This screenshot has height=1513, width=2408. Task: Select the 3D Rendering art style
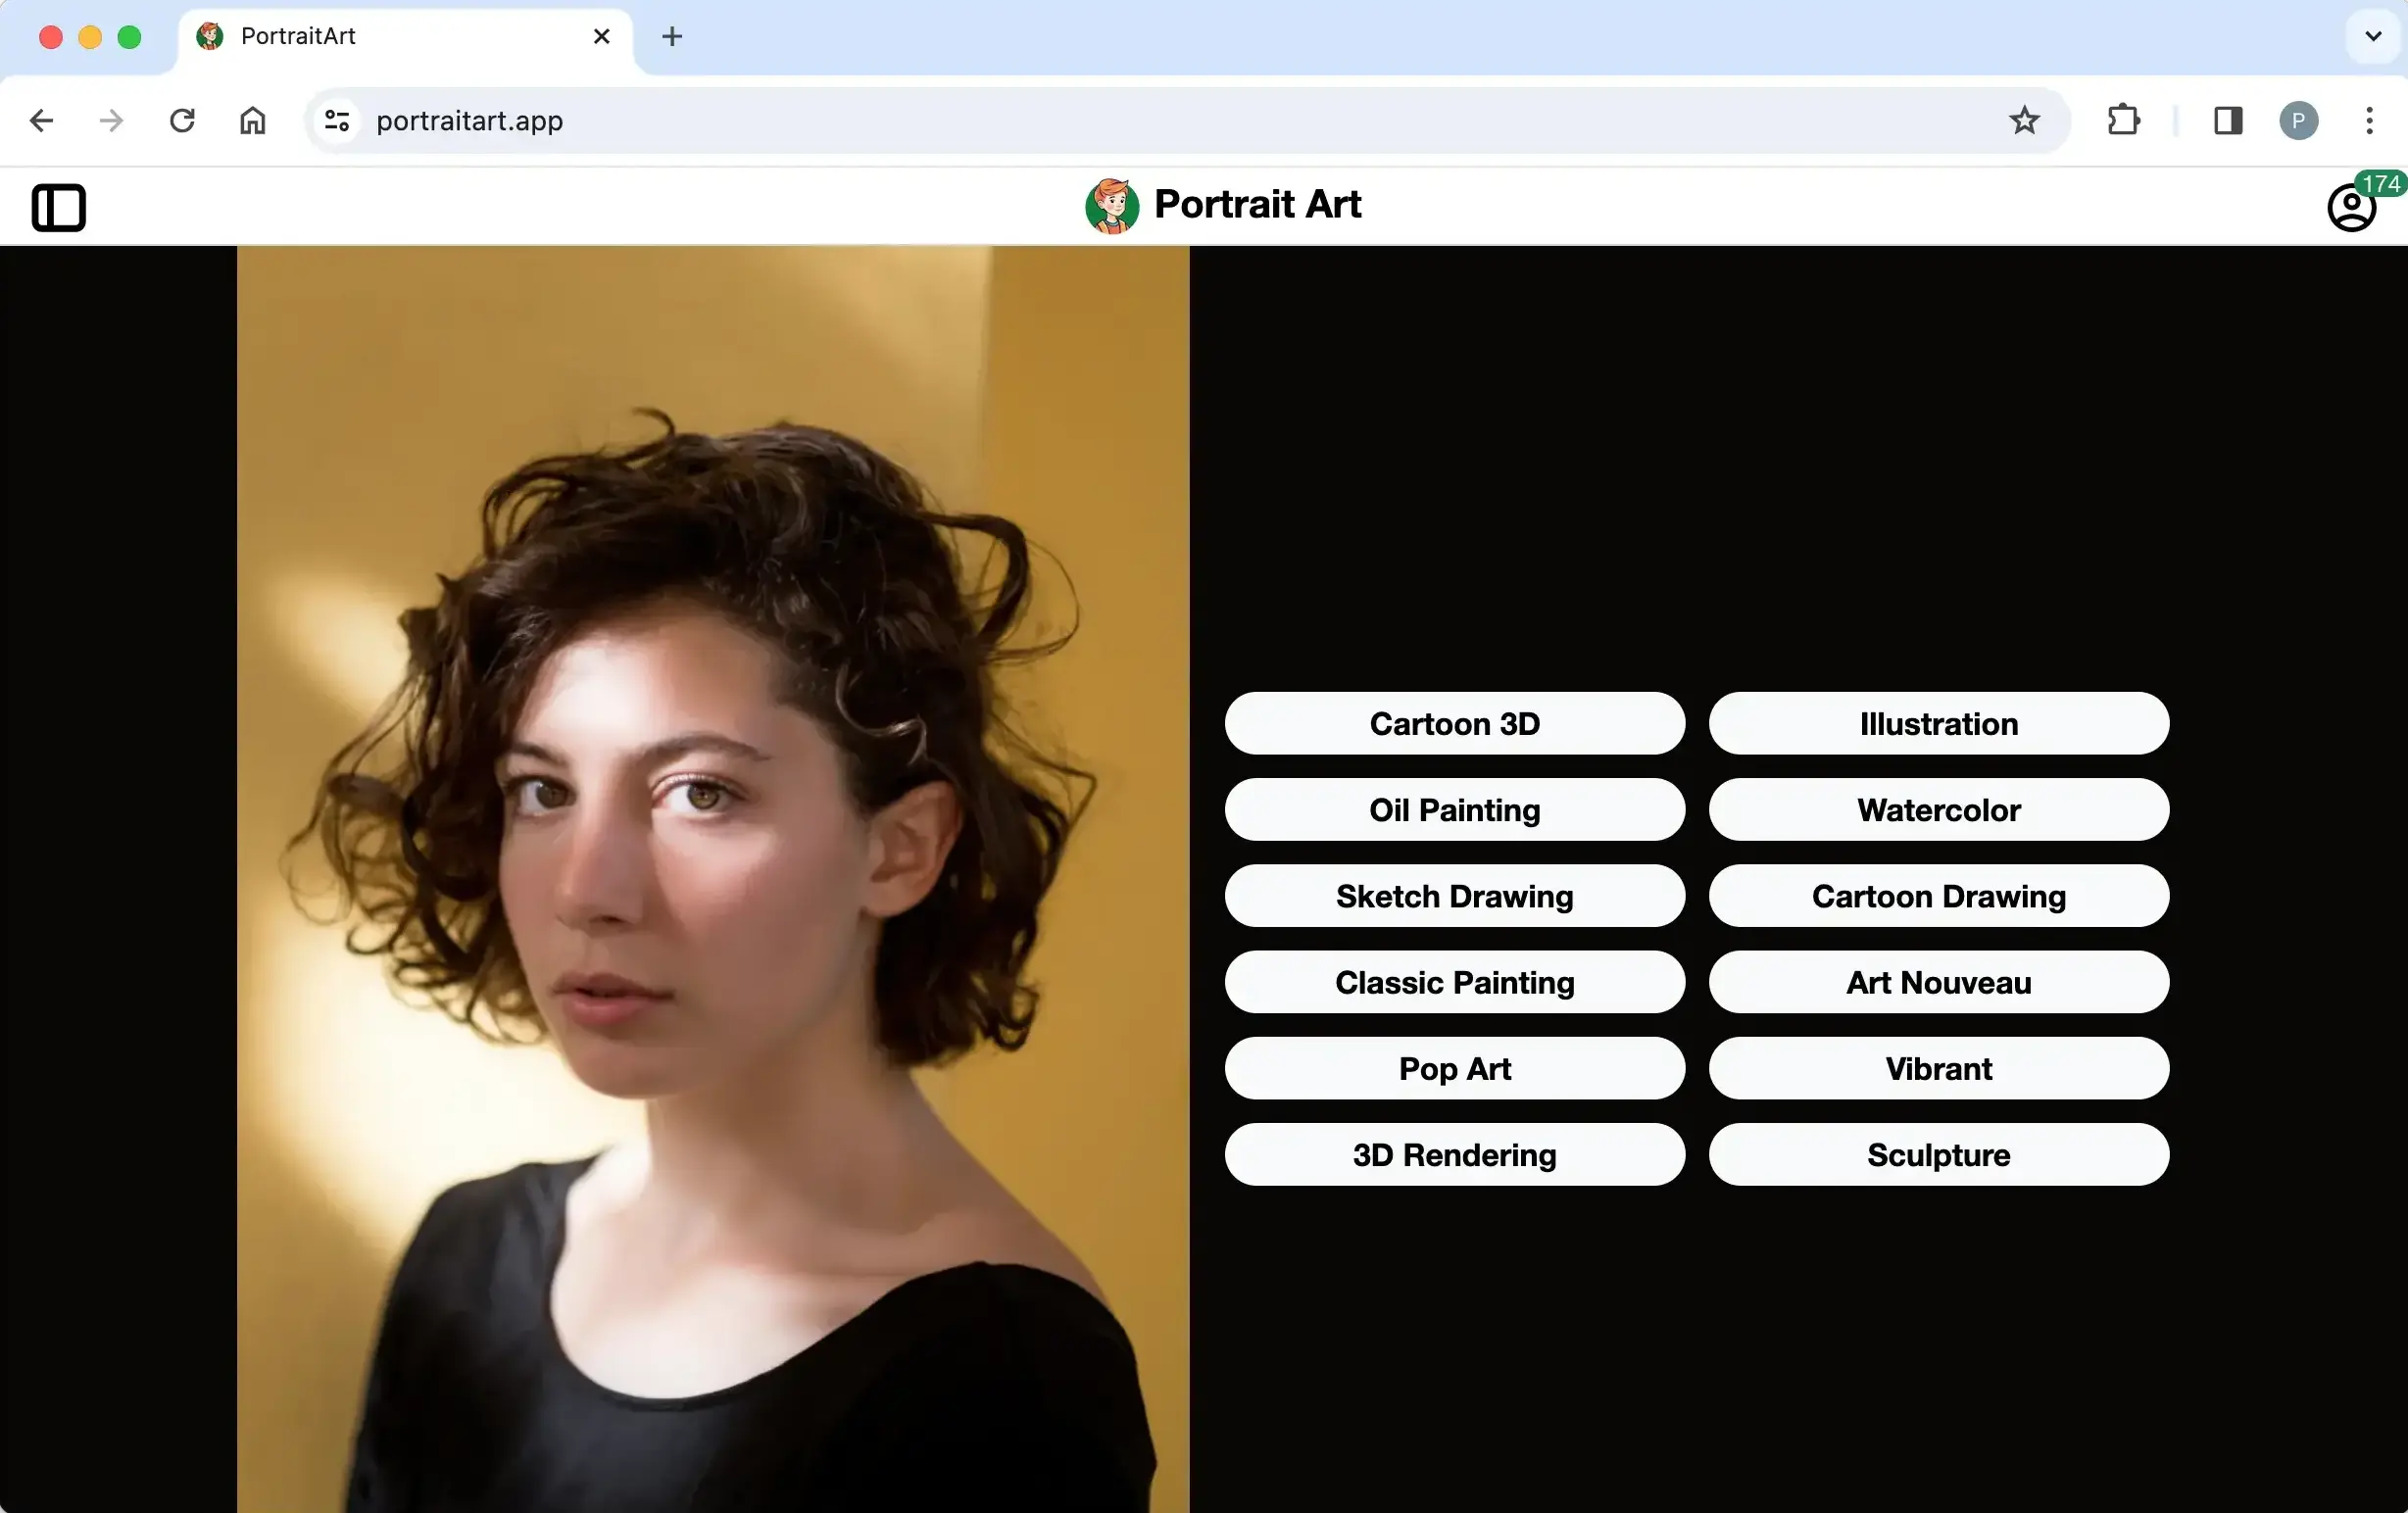[1453, 1154]
